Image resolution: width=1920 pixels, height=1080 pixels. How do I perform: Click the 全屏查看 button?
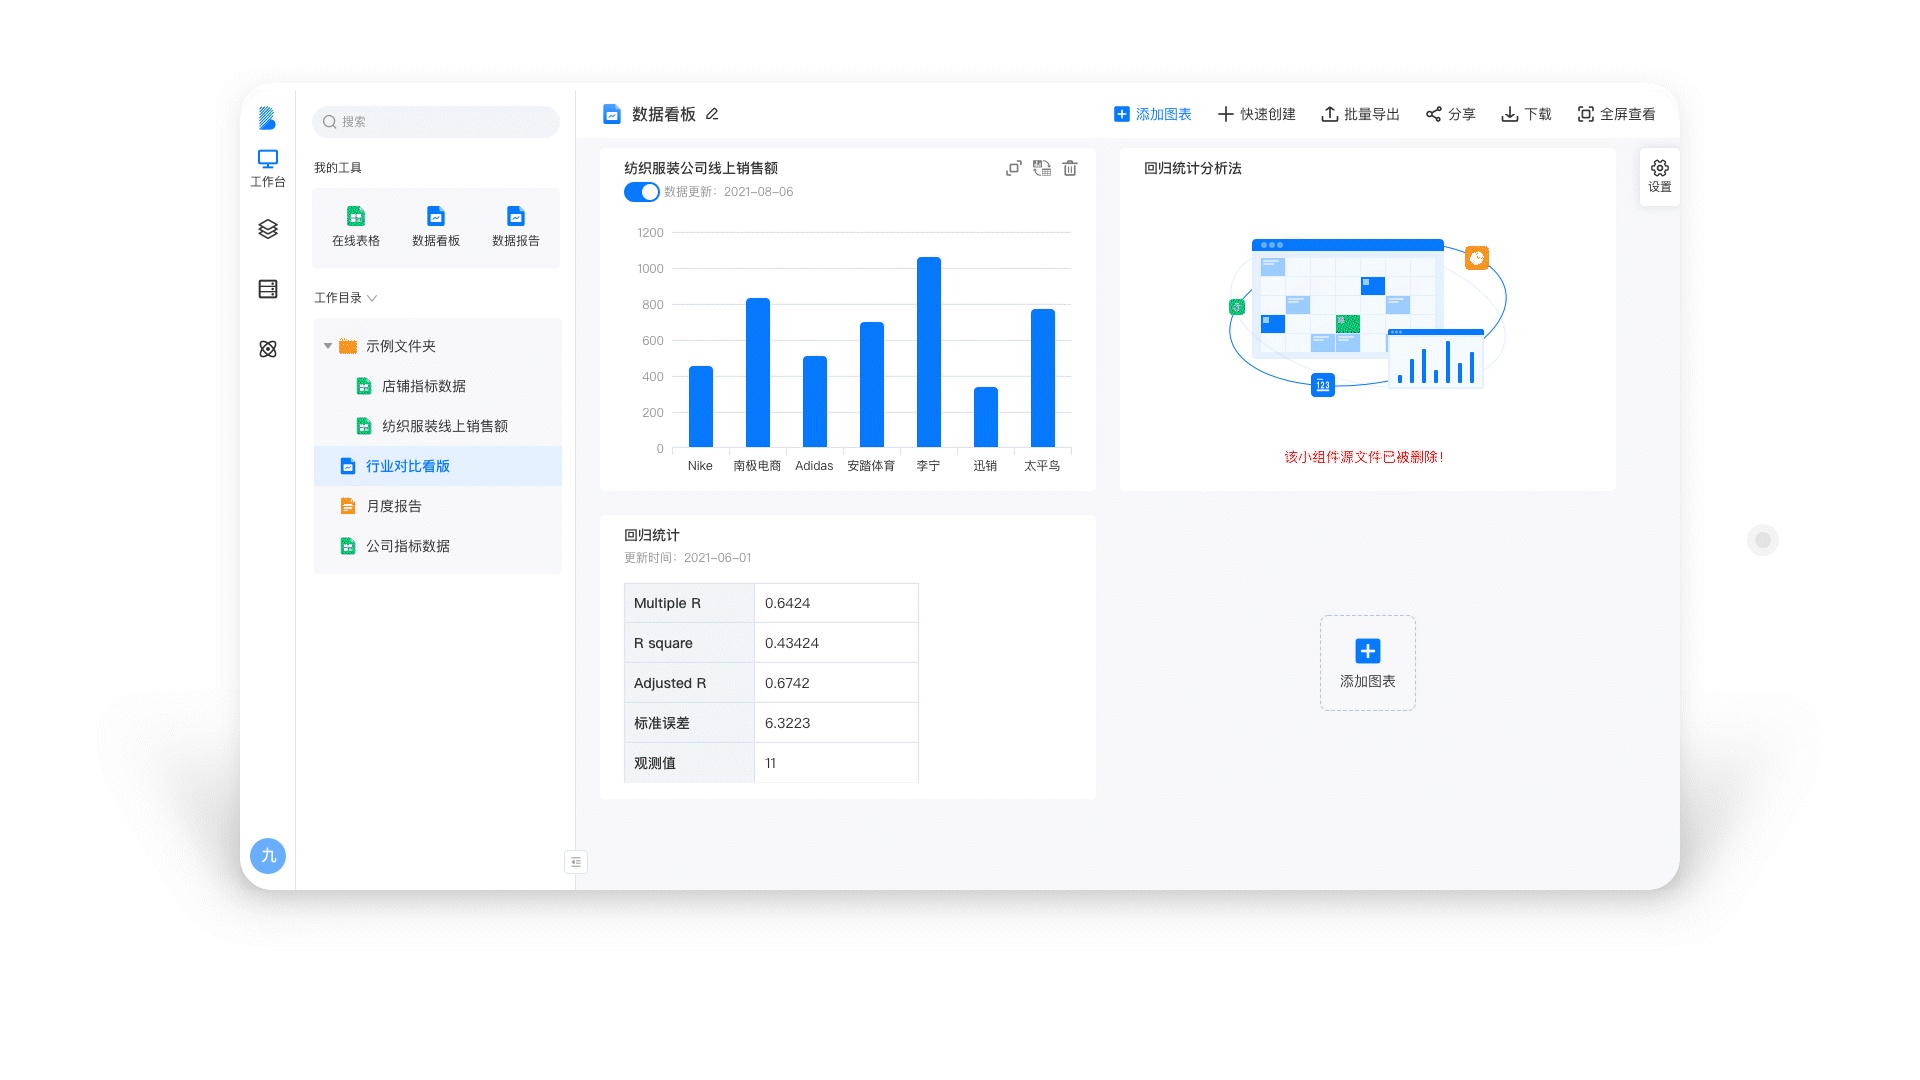(1616, 114)
